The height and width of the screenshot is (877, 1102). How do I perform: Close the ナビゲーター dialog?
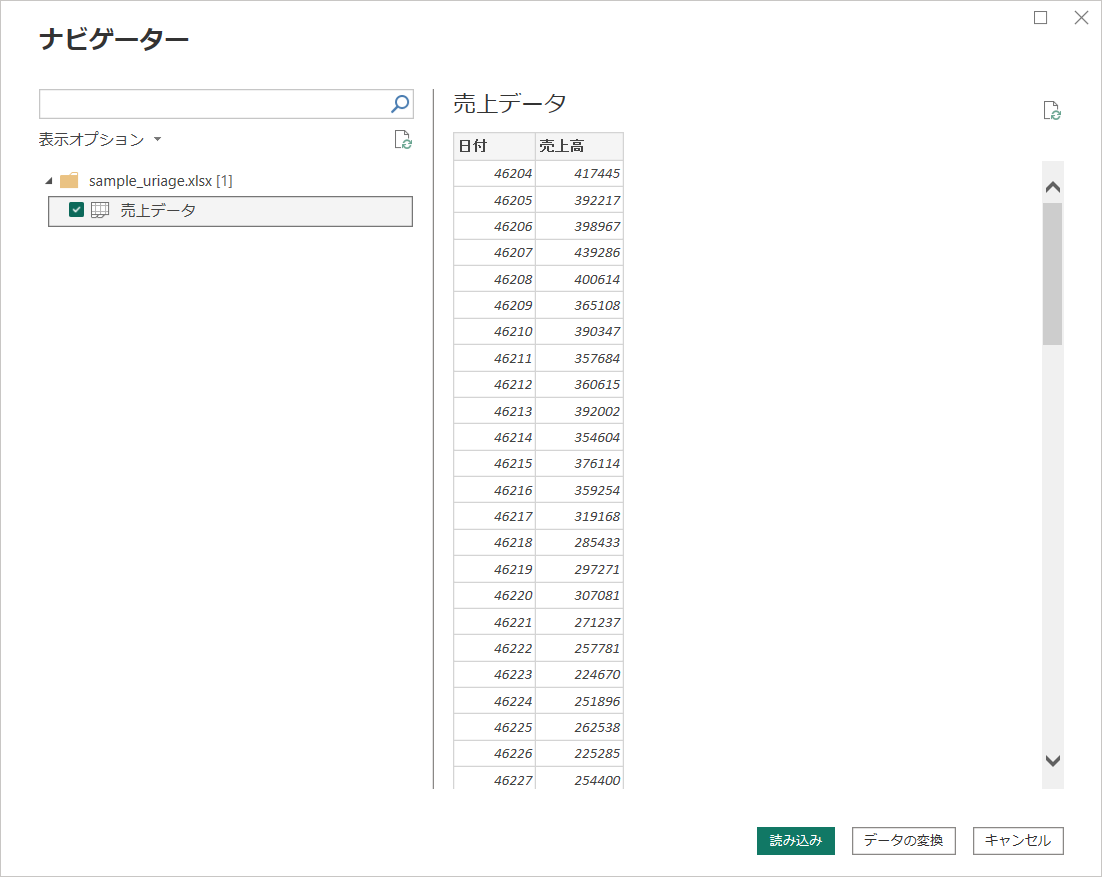pos(1082,18)
